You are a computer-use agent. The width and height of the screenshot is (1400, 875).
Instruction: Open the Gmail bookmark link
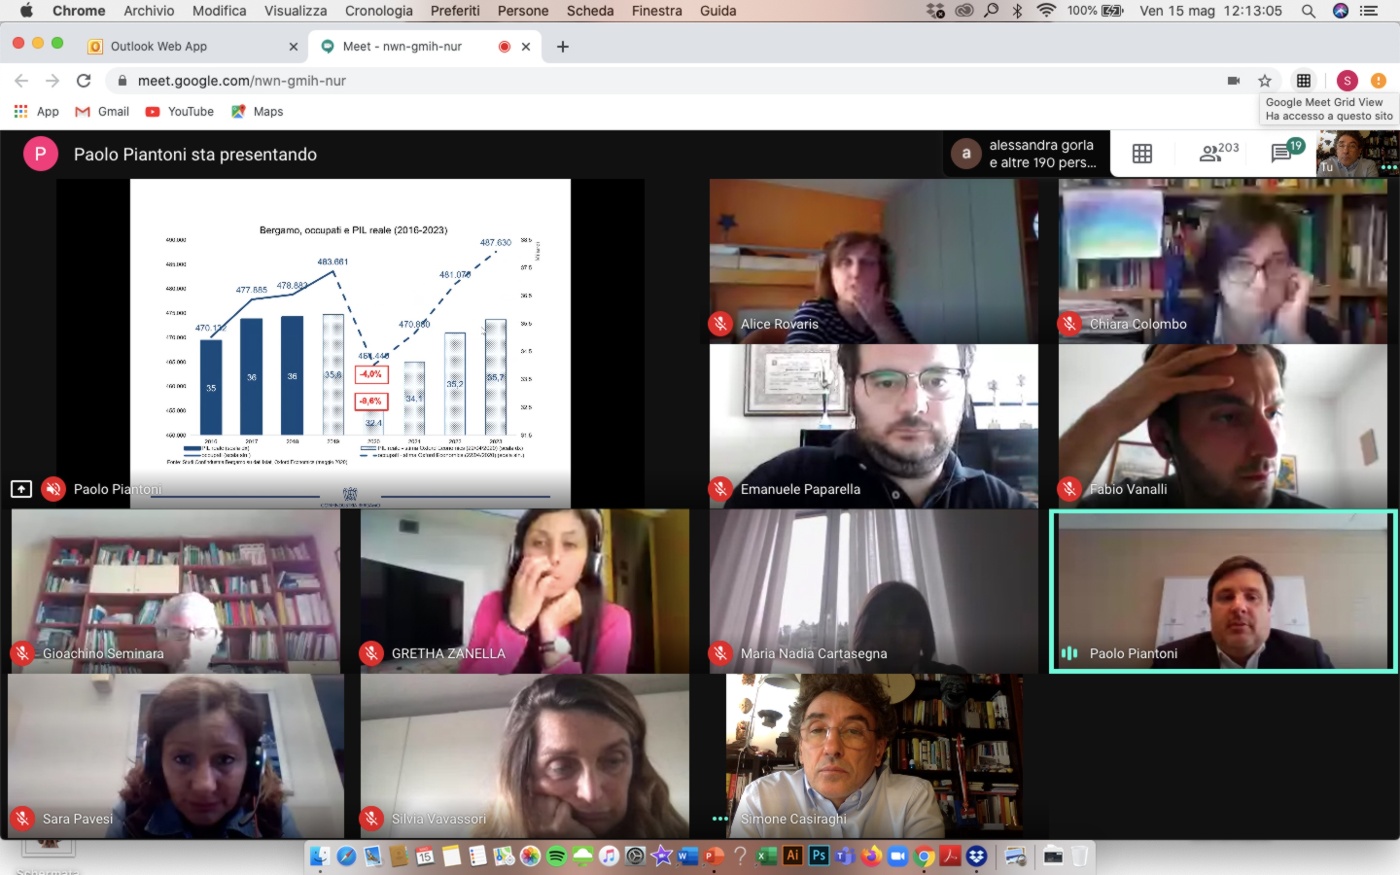(103, 112)
